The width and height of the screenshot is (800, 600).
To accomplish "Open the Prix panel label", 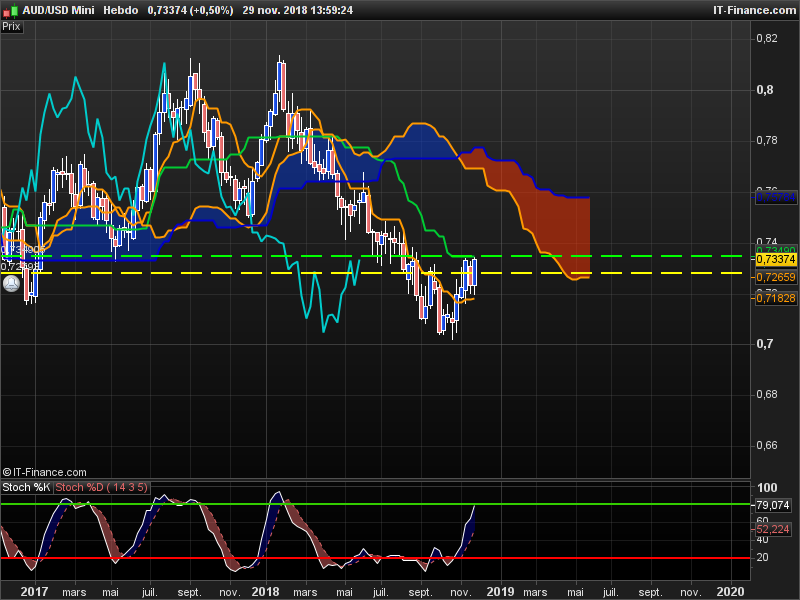I will 11,27.
